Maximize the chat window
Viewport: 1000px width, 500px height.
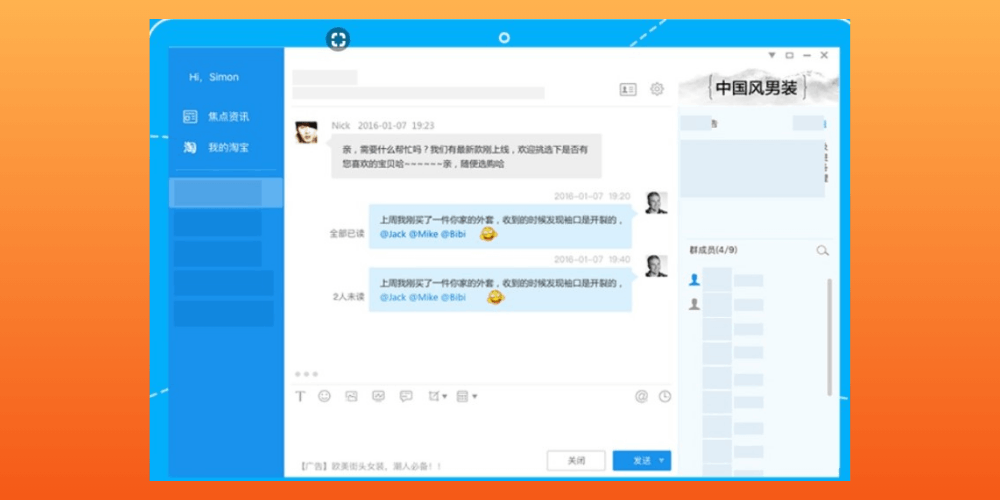pos(790,55)
